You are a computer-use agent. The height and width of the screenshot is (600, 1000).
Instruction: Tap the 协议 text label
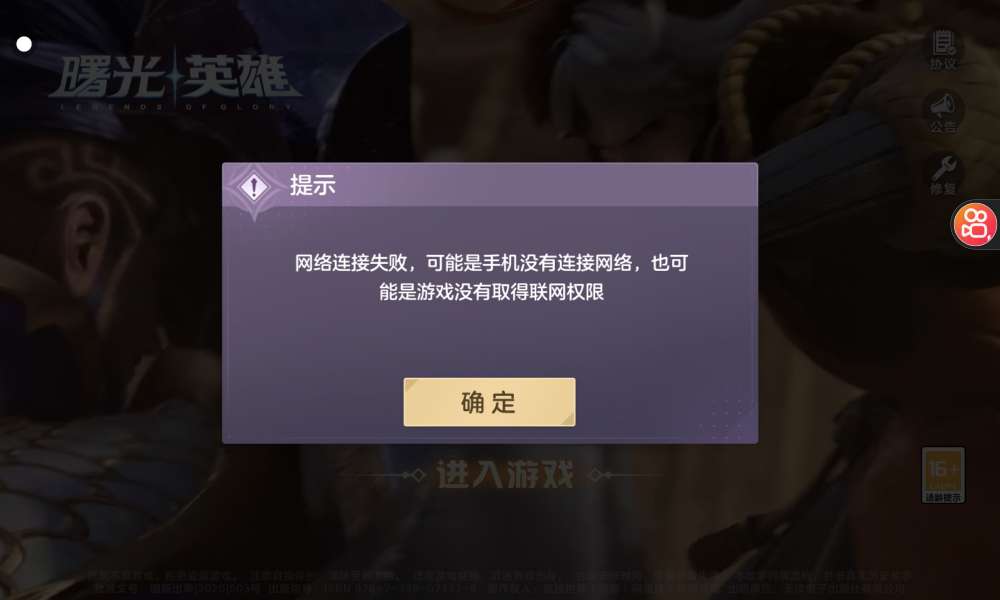[x=943, y=64]
